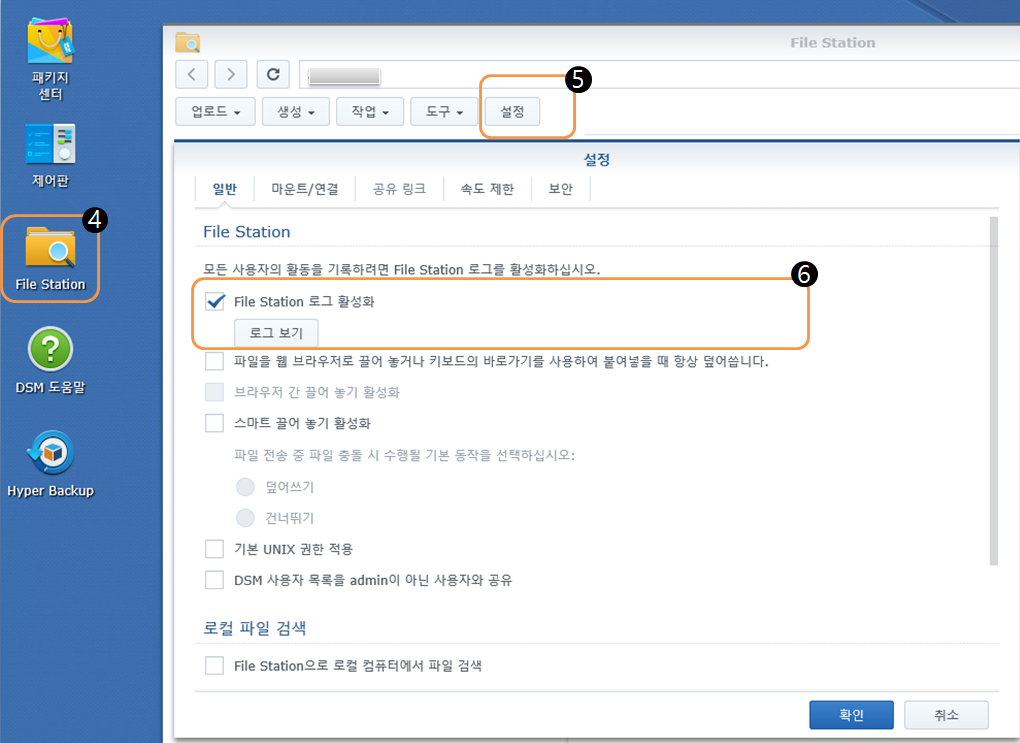Switch to the 마운트/연결 tab
Image resolution: width=1020 pixels, height=743 pixels.
304,189
